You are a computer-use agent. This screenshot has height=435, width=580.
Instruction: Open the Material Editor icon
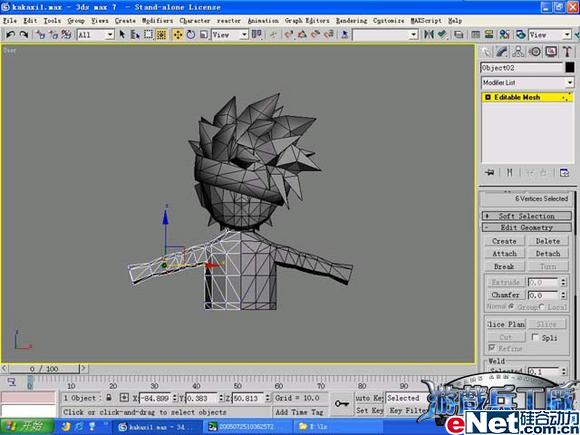coord(505,34)
